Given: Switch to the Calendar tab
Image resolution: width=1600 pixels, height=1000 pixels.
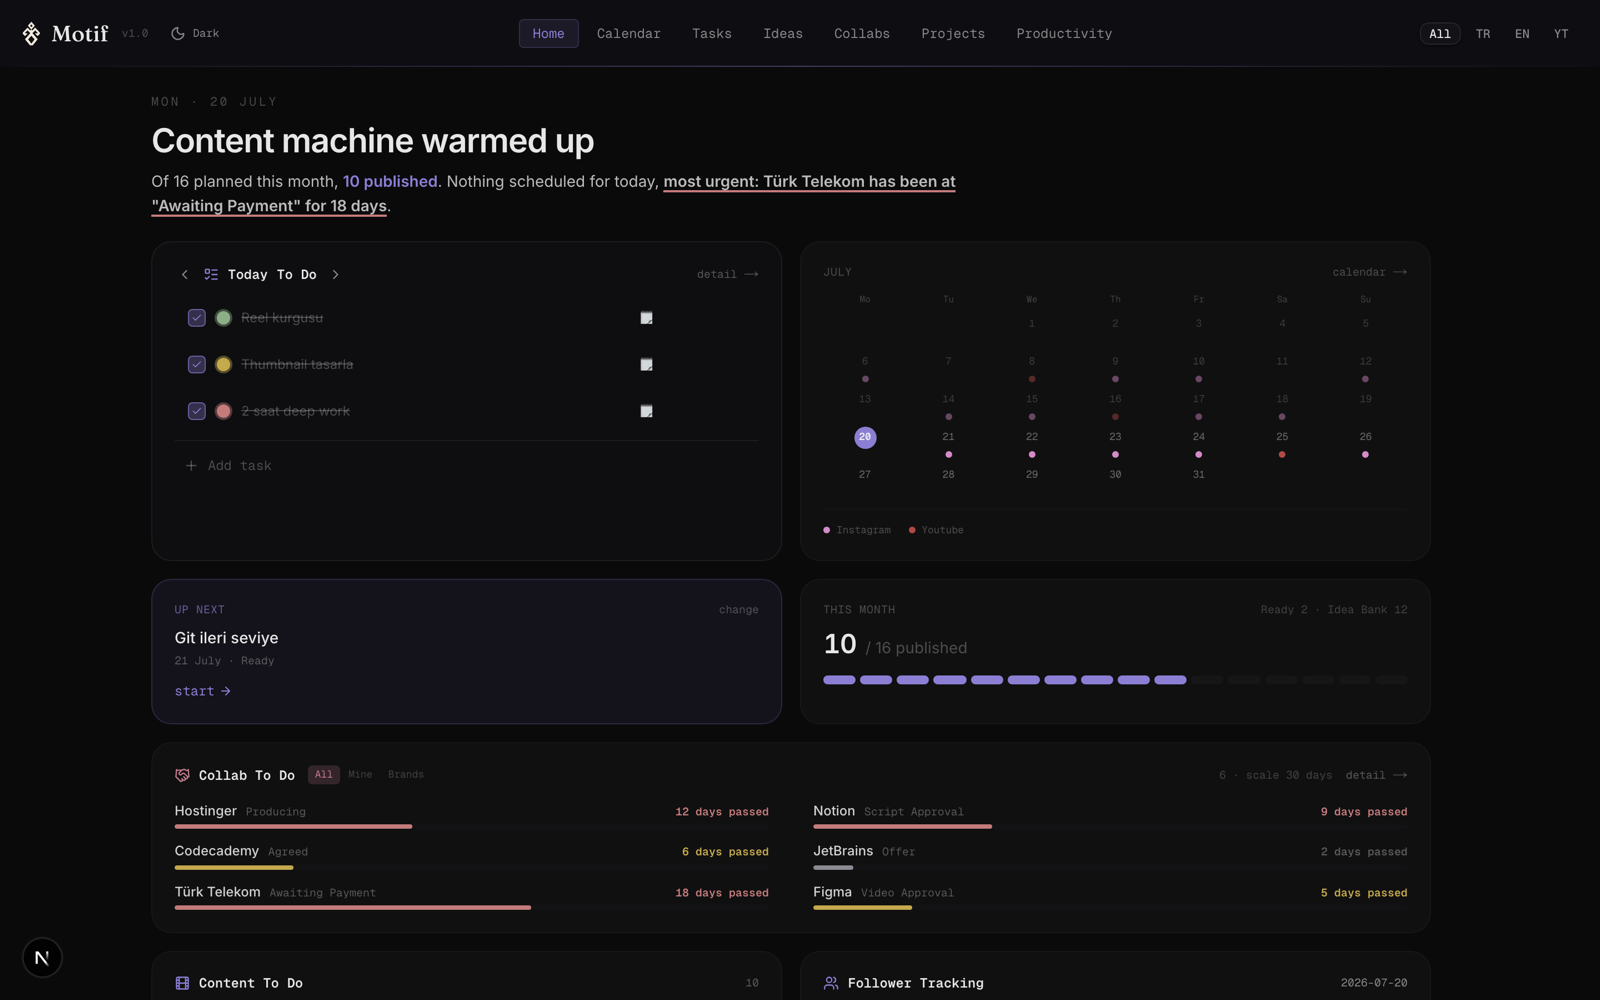Looking at the screenshot, I should (x=629, y=34).
